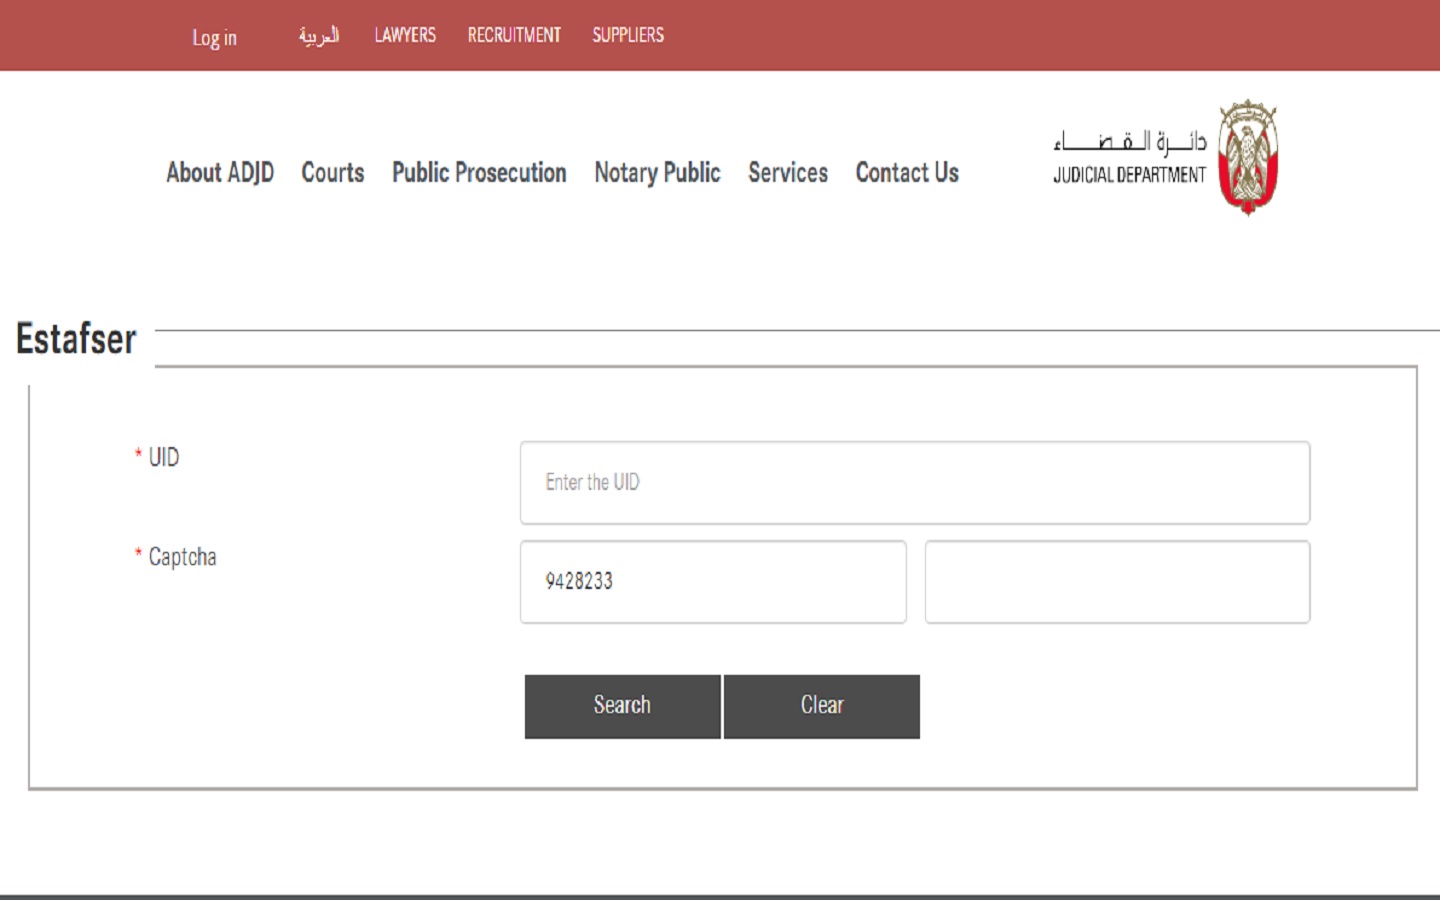Click the Enter the UID field
This screenshot has height=900, width=1440.
pyautogui.click(x=913, y=482)
